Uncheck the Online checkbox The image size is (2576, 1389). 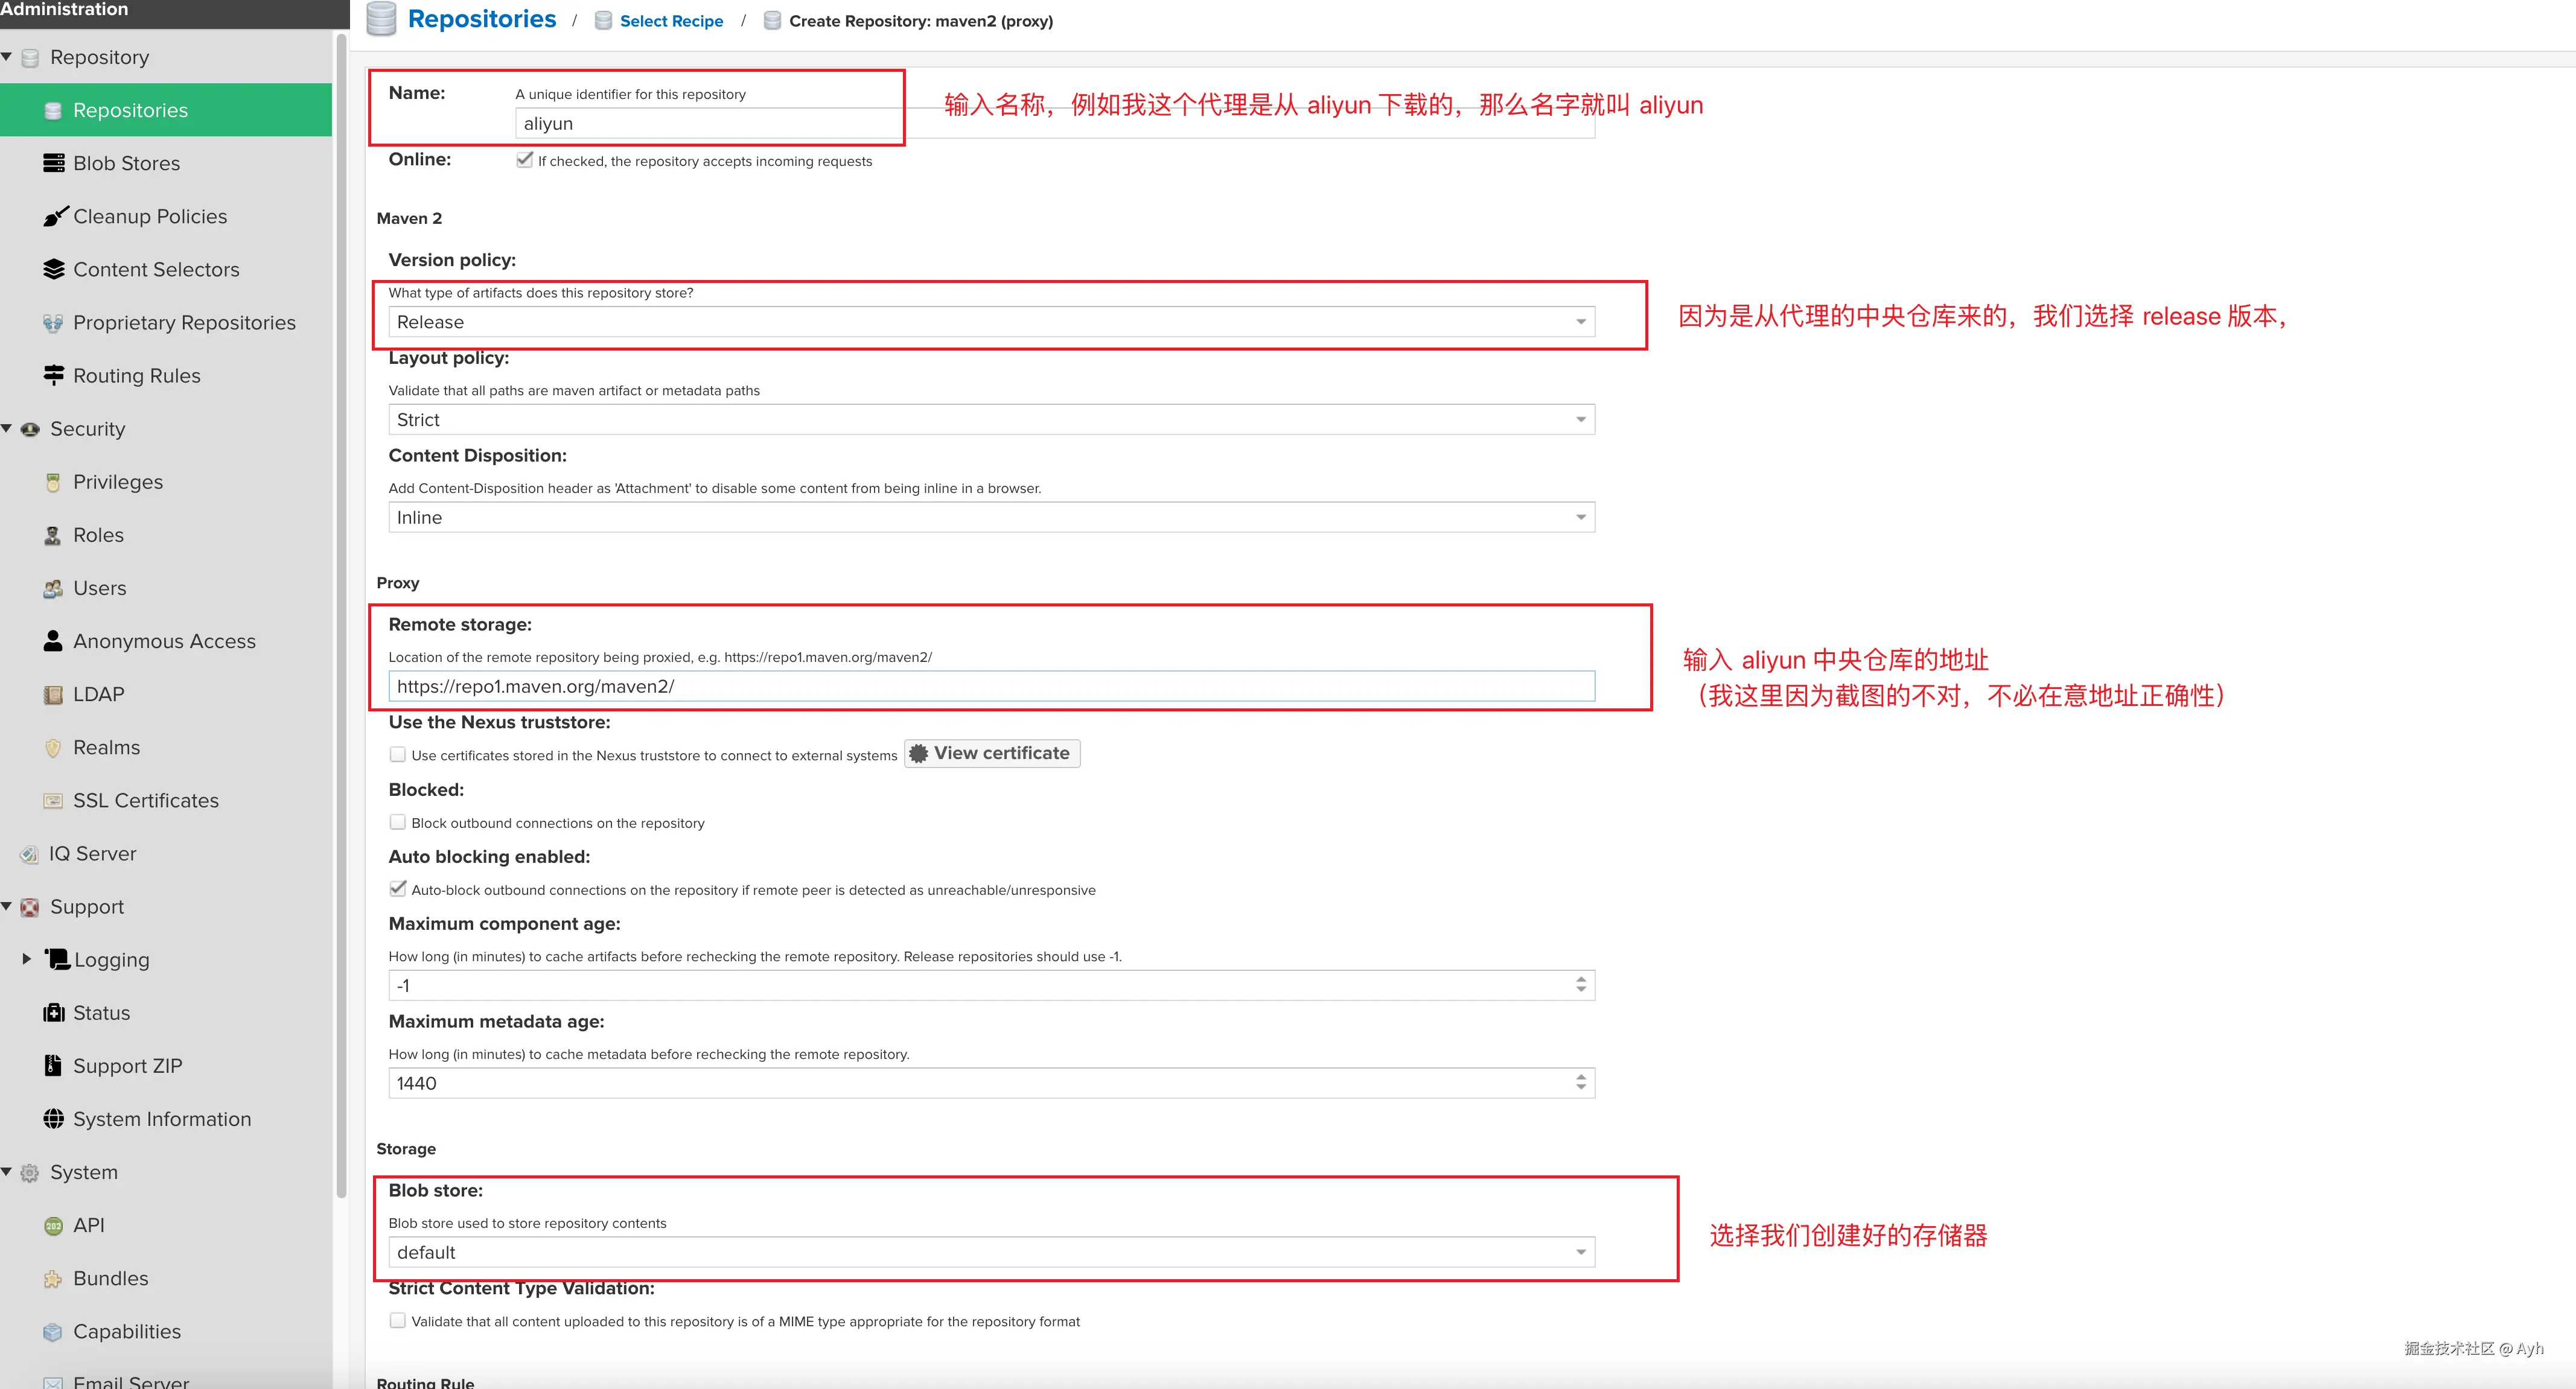pyautogui.click(x=524, y=160)
